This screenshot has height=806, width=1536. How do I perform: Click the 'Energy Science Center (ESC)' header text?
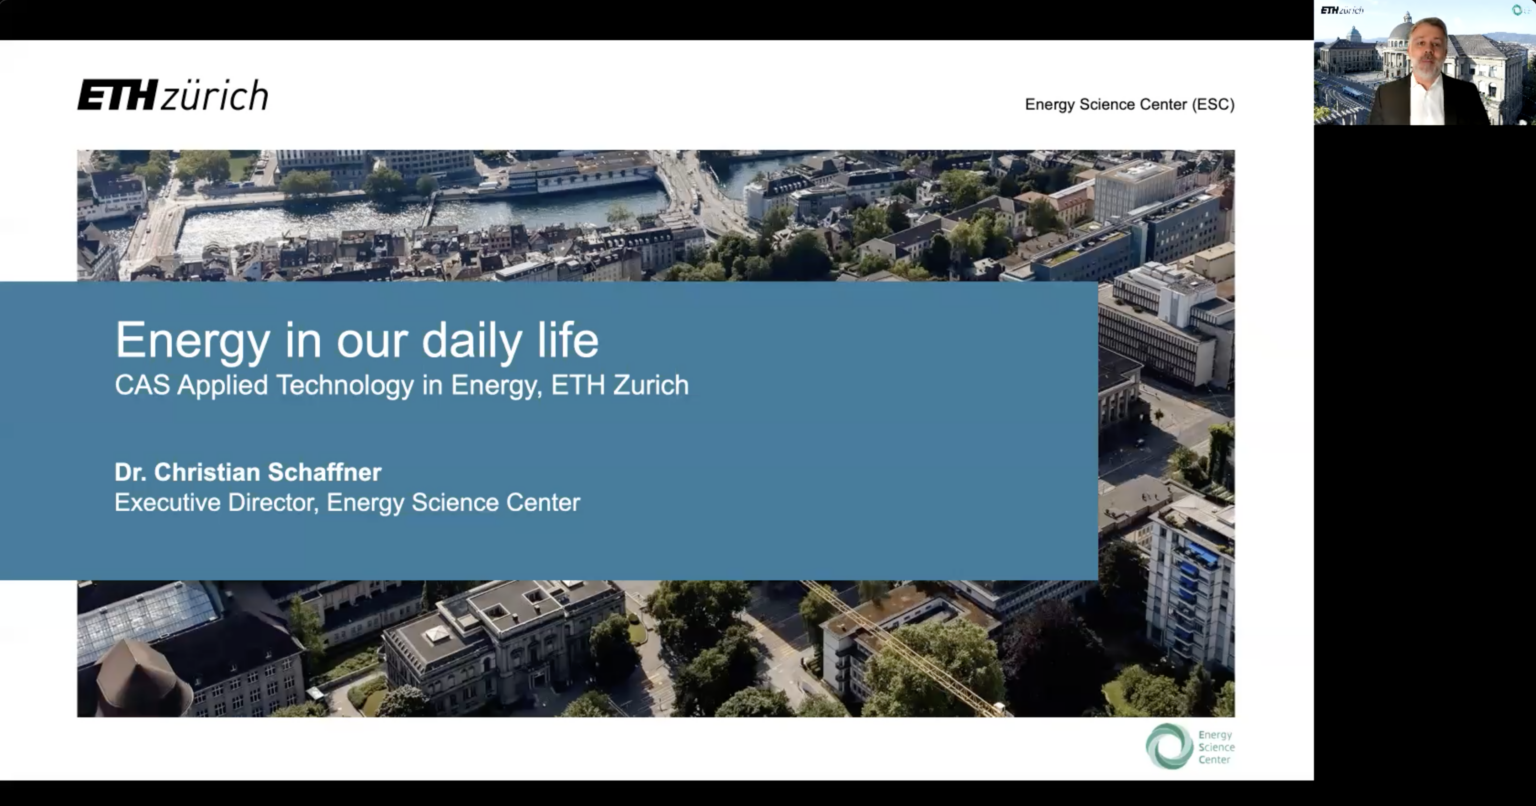1130,104
